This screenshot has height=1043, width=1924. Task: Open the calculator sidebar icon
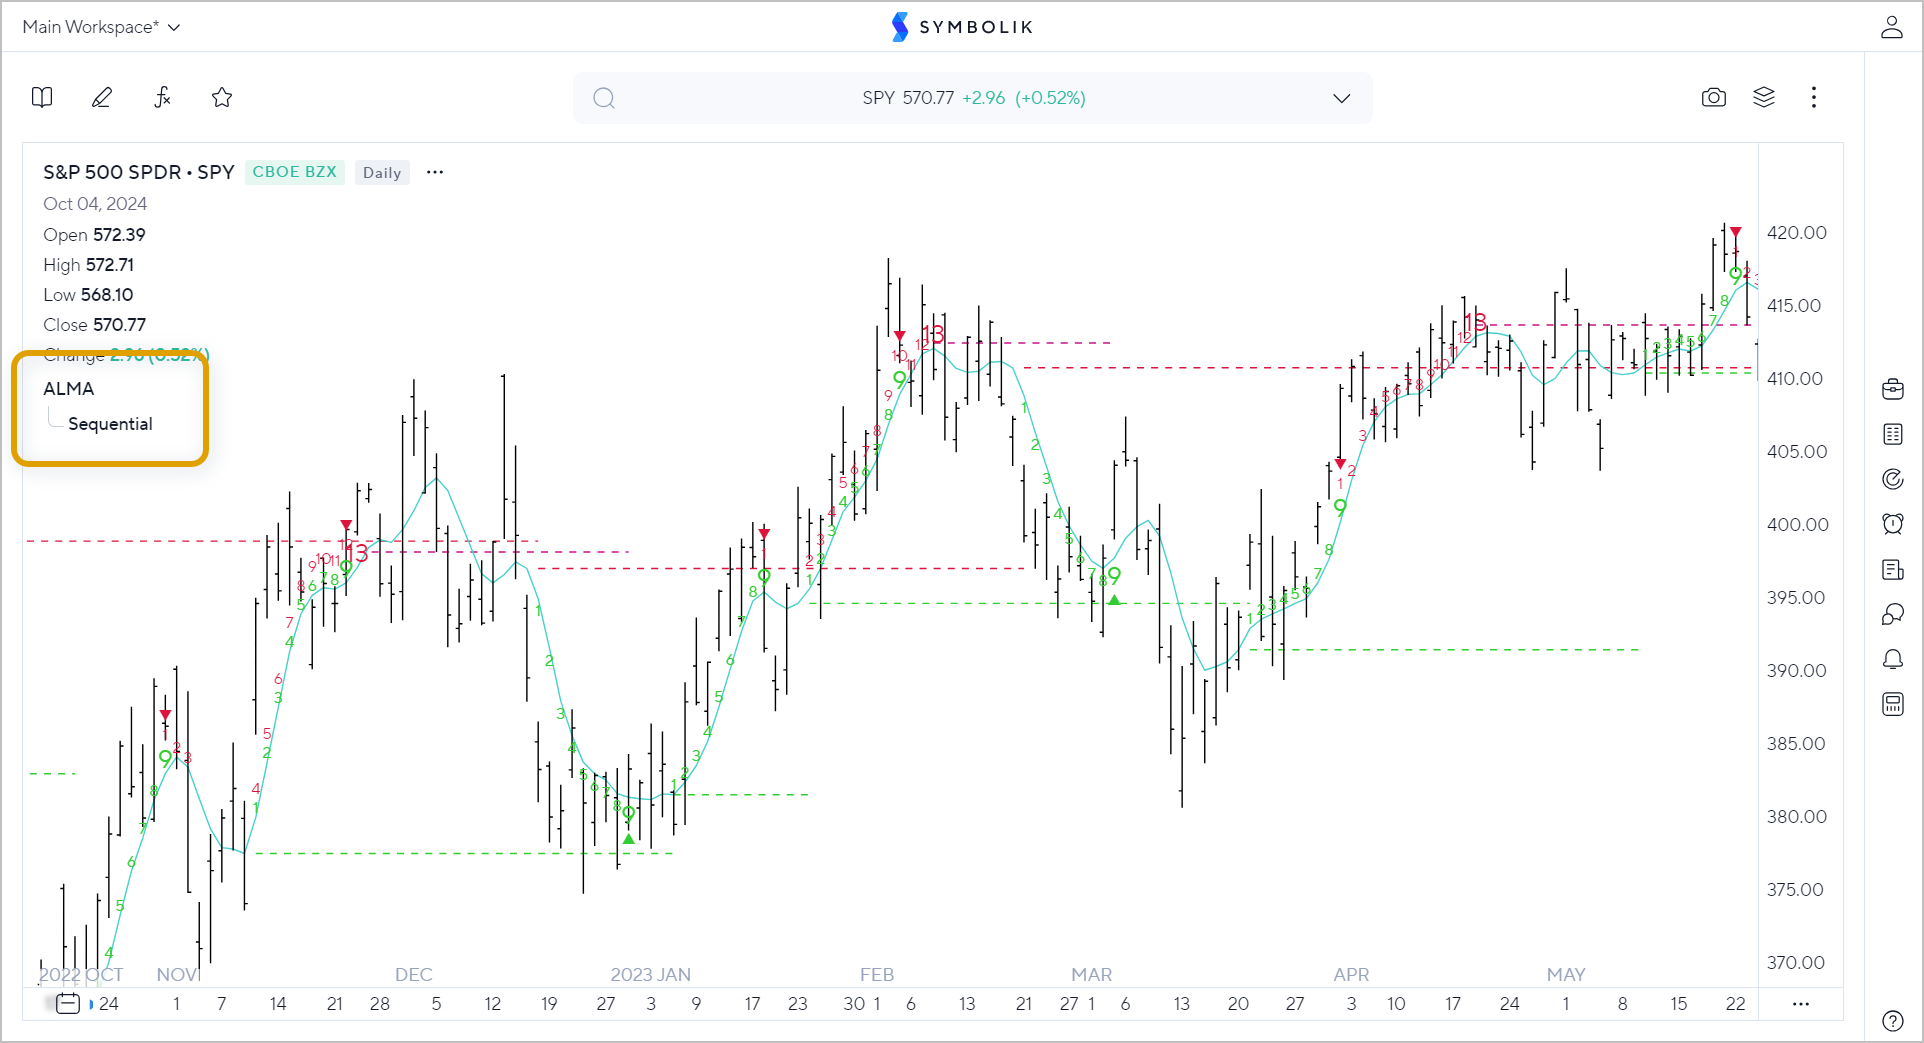pyautogui.click(x=1893, y=704)
